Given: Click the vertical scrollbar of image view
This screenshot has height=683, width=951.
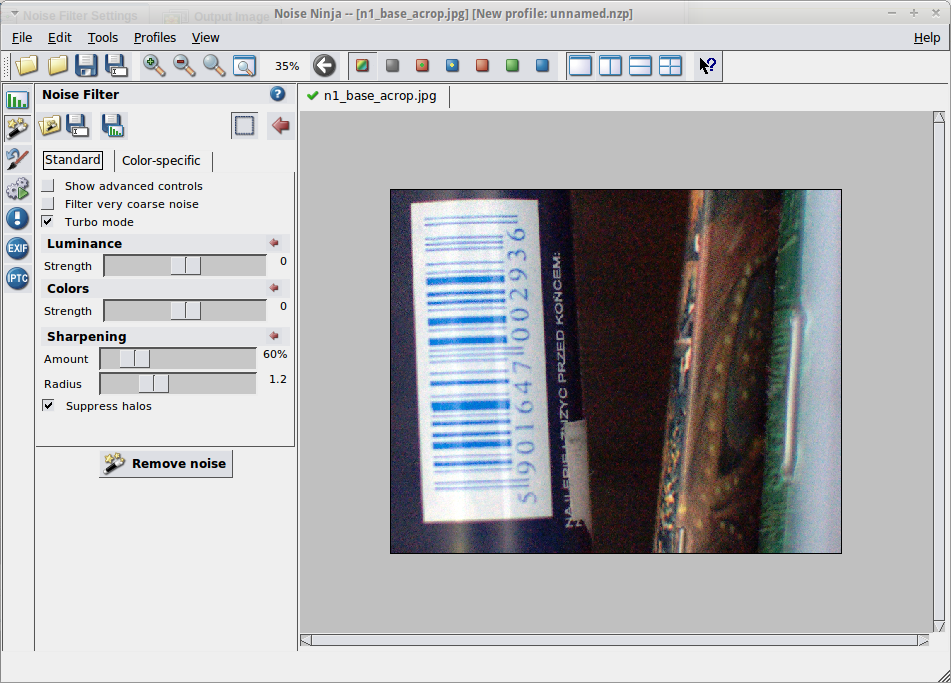Looking at the screenshot, I should click(939, 372).
